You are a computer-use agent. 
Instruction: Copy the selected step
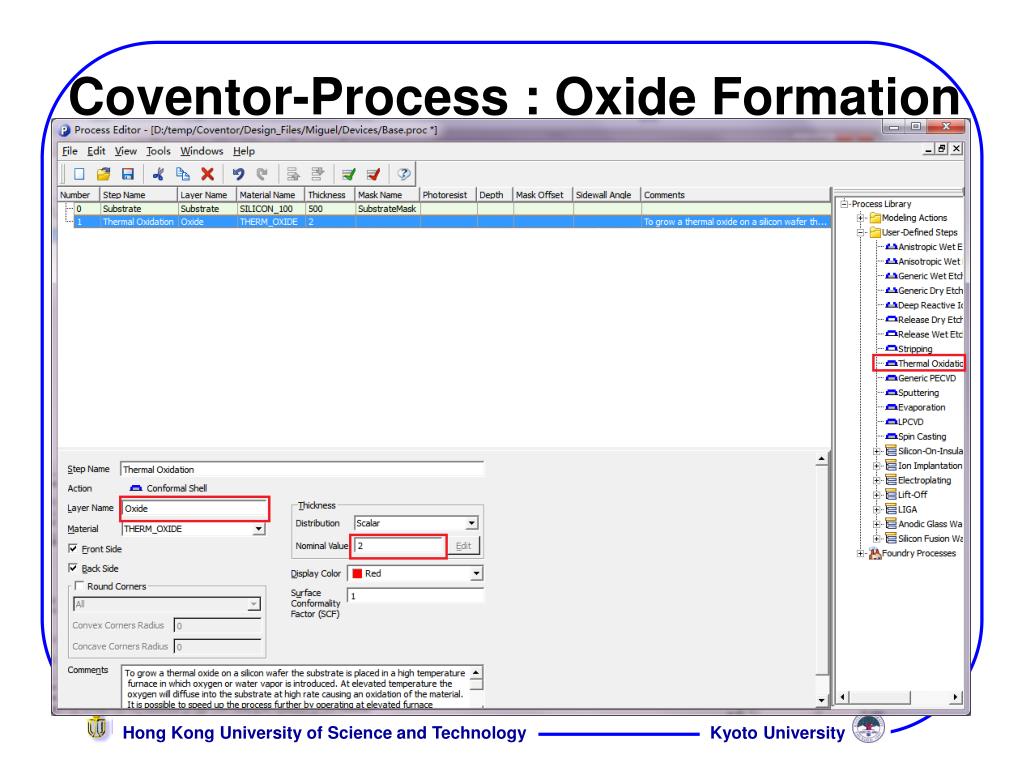pyautogui.click(x=183, y=174)
